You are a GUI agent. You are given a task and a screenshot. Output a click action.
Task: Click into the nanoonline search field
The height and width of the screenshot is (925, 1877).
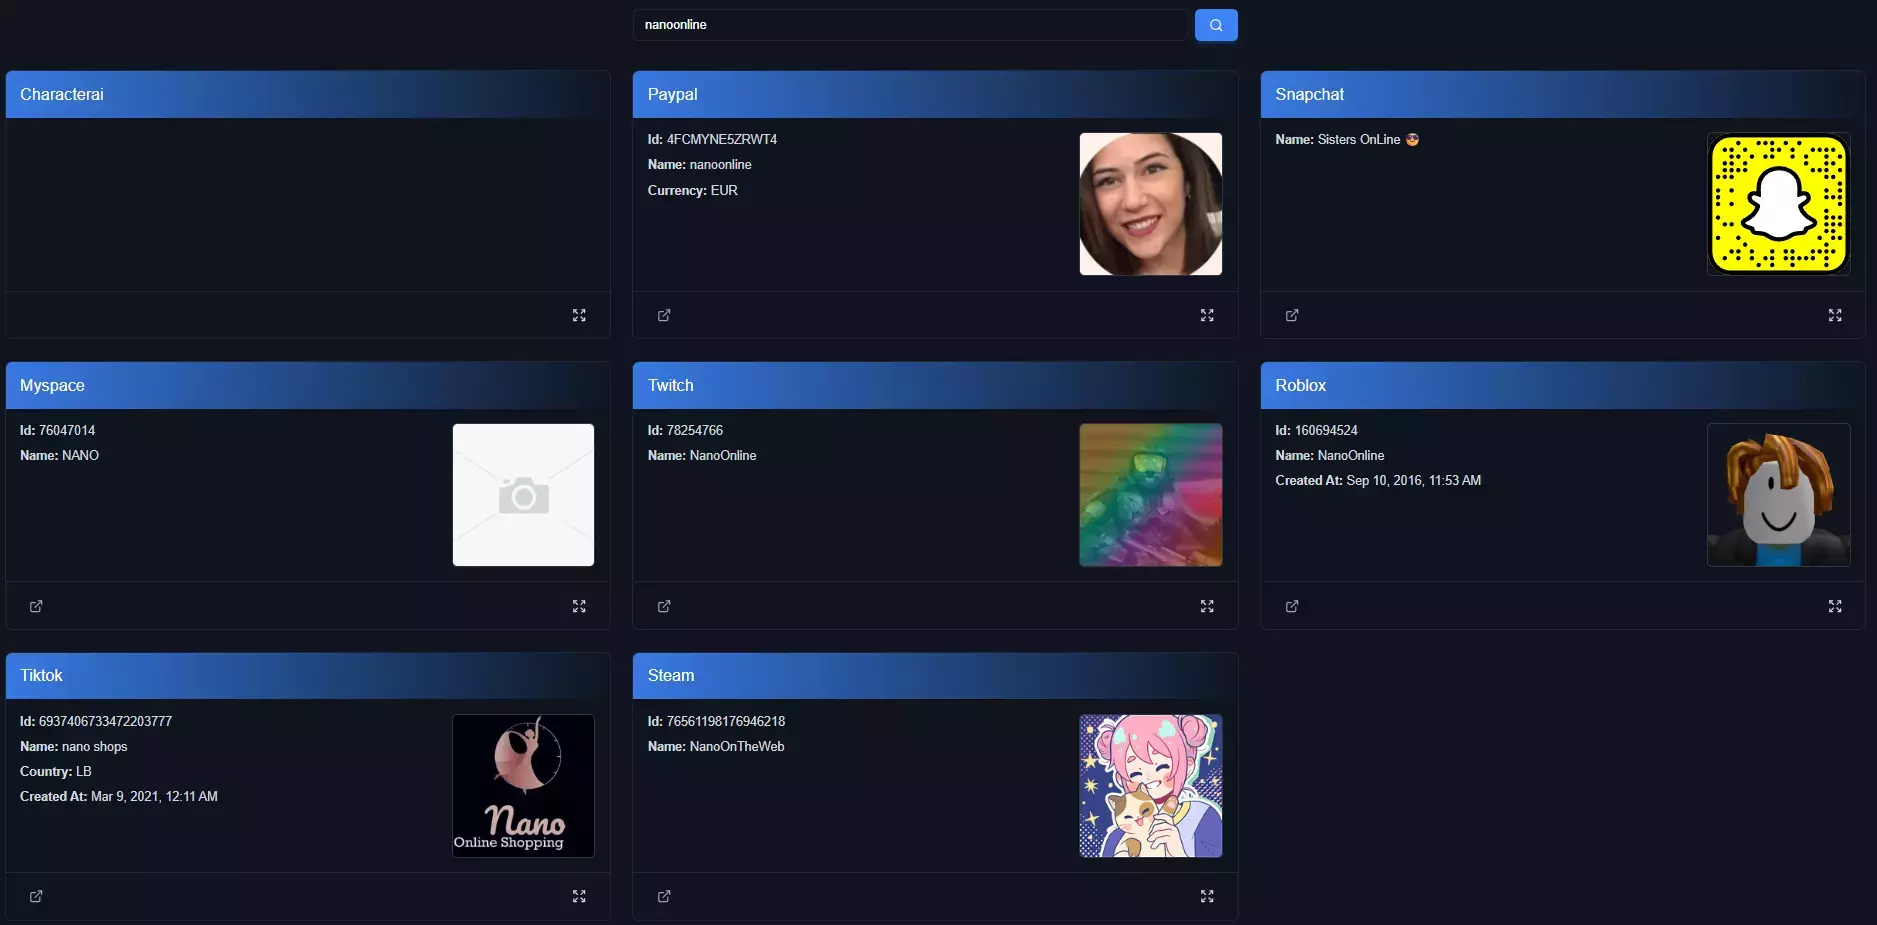(910, 25)
